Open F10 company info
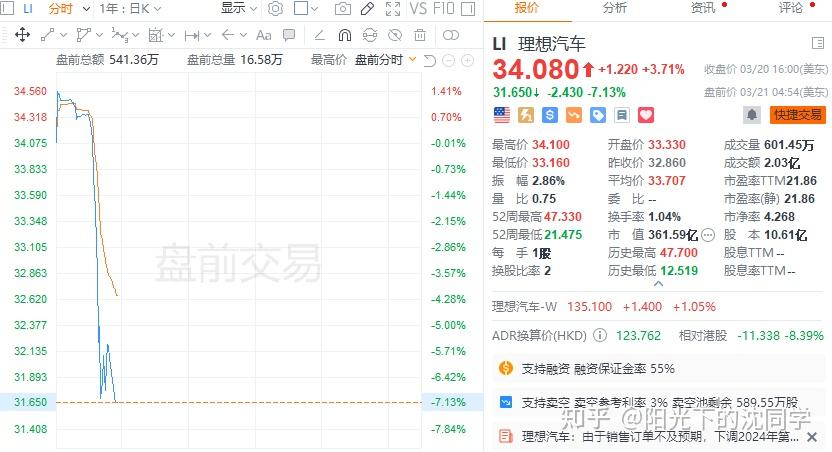This screenshot has height=452, width=832. point(443,8)
